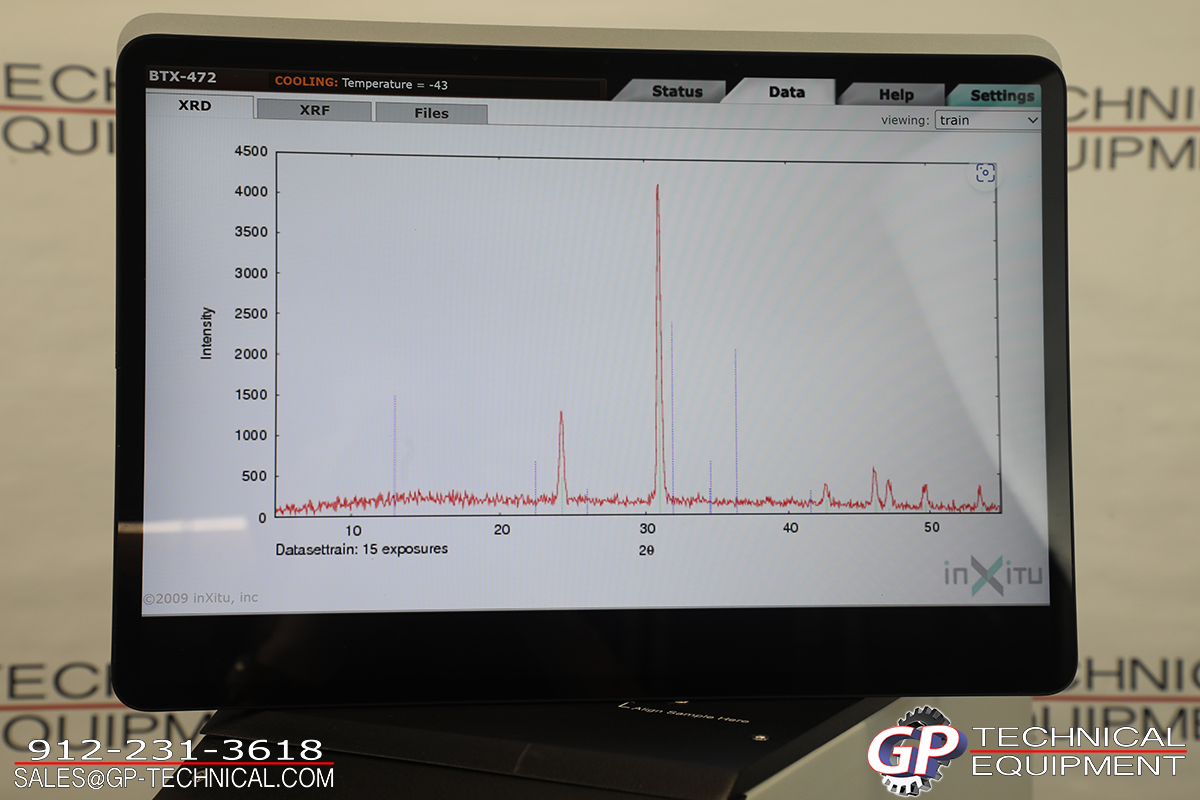This screenshot has width=1200, height=800.
Task: Click the sales@gp-technical.com email address
Action: pyautogui.click(x=174, y=777)
